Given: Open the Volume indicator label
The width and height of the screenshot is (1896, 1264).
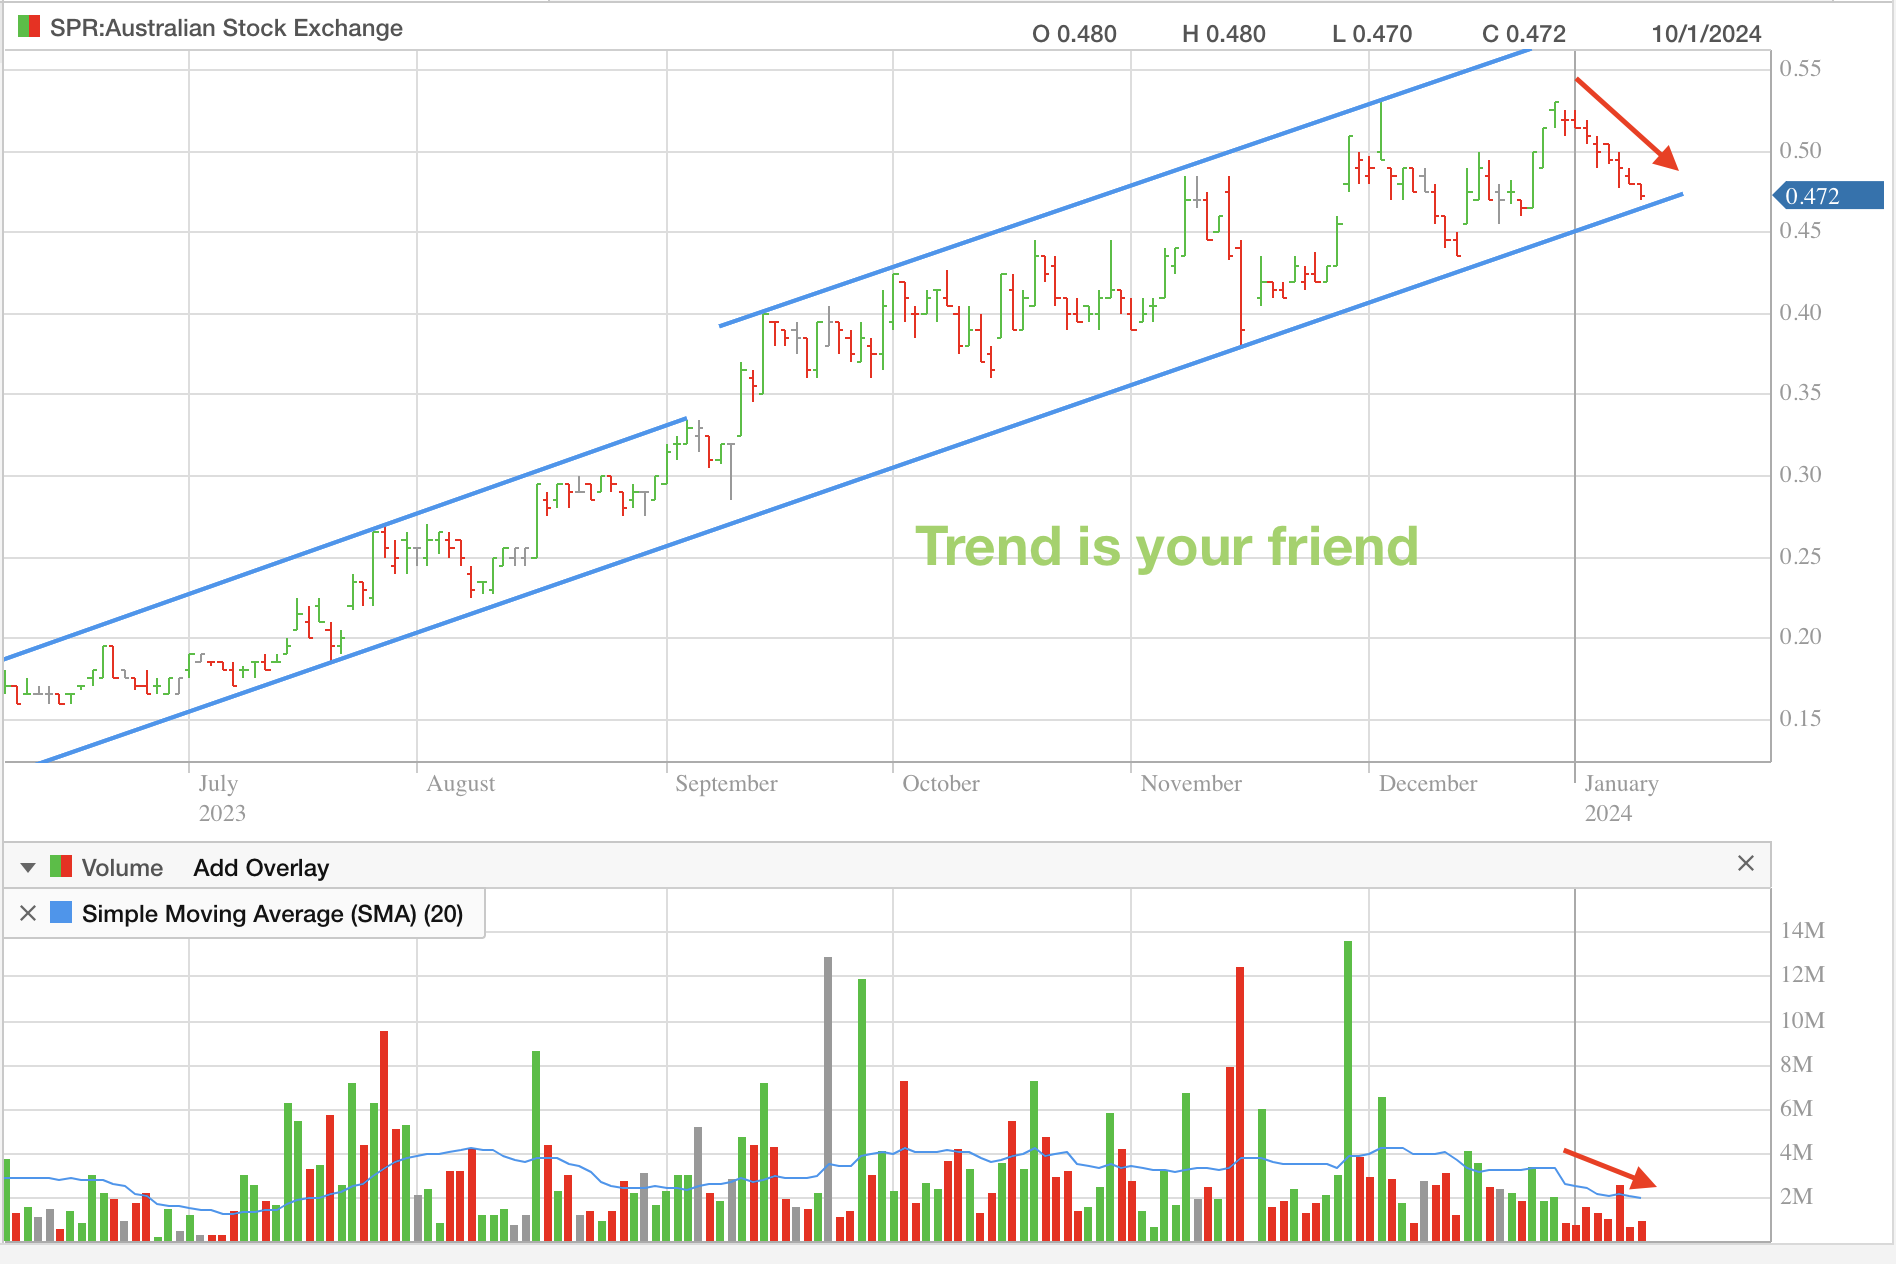Looking at the screenshot, I should 122,868.
